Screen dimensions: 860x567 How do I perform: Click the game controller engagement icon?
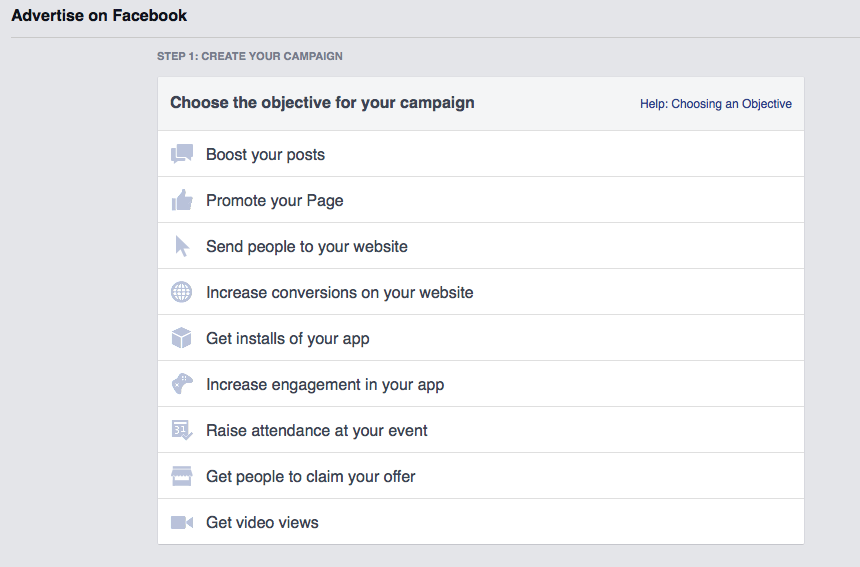[x=182, y=384]
